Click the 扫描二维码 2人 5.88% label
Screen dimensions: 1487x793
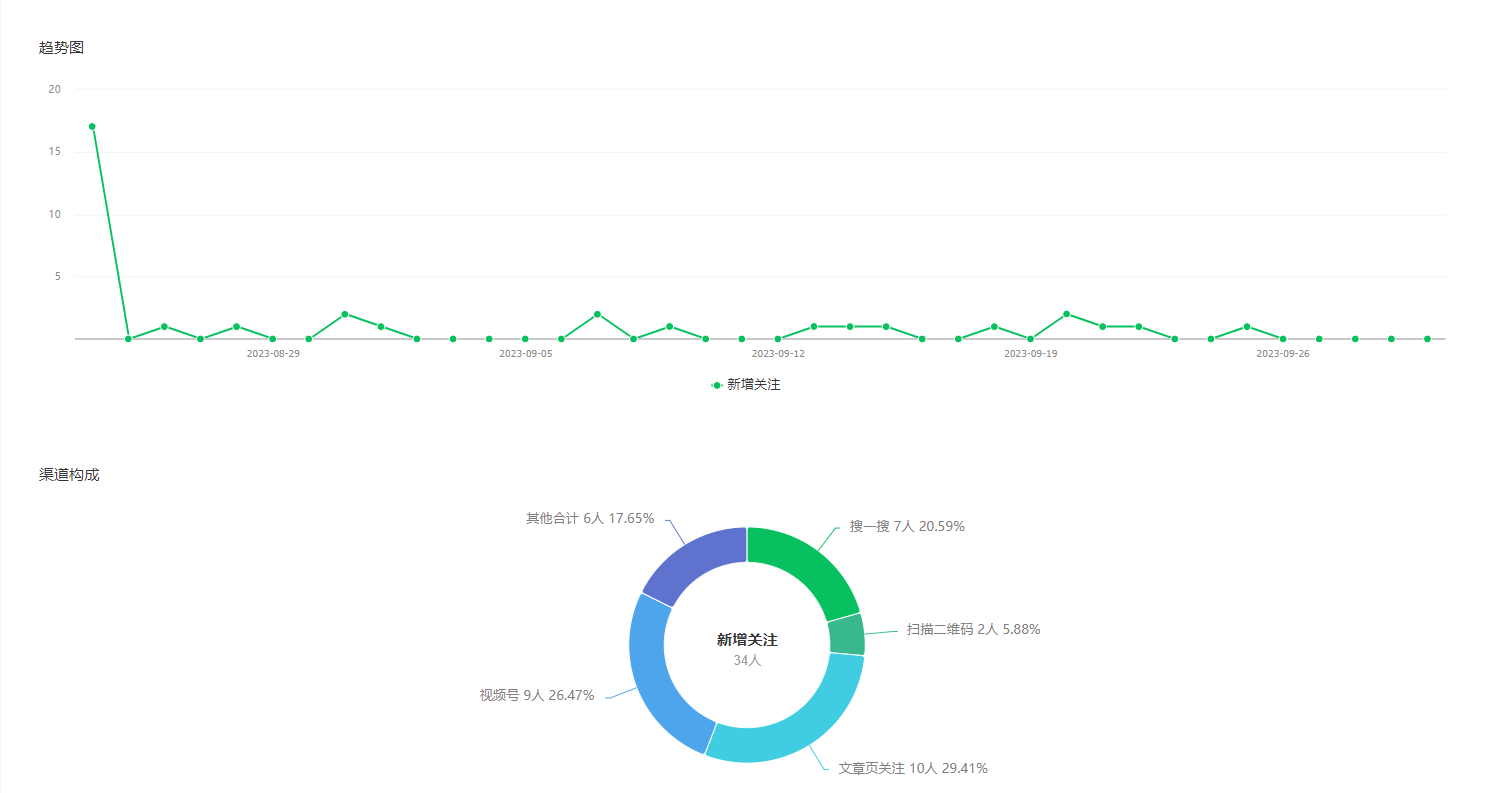coord(973,629)
